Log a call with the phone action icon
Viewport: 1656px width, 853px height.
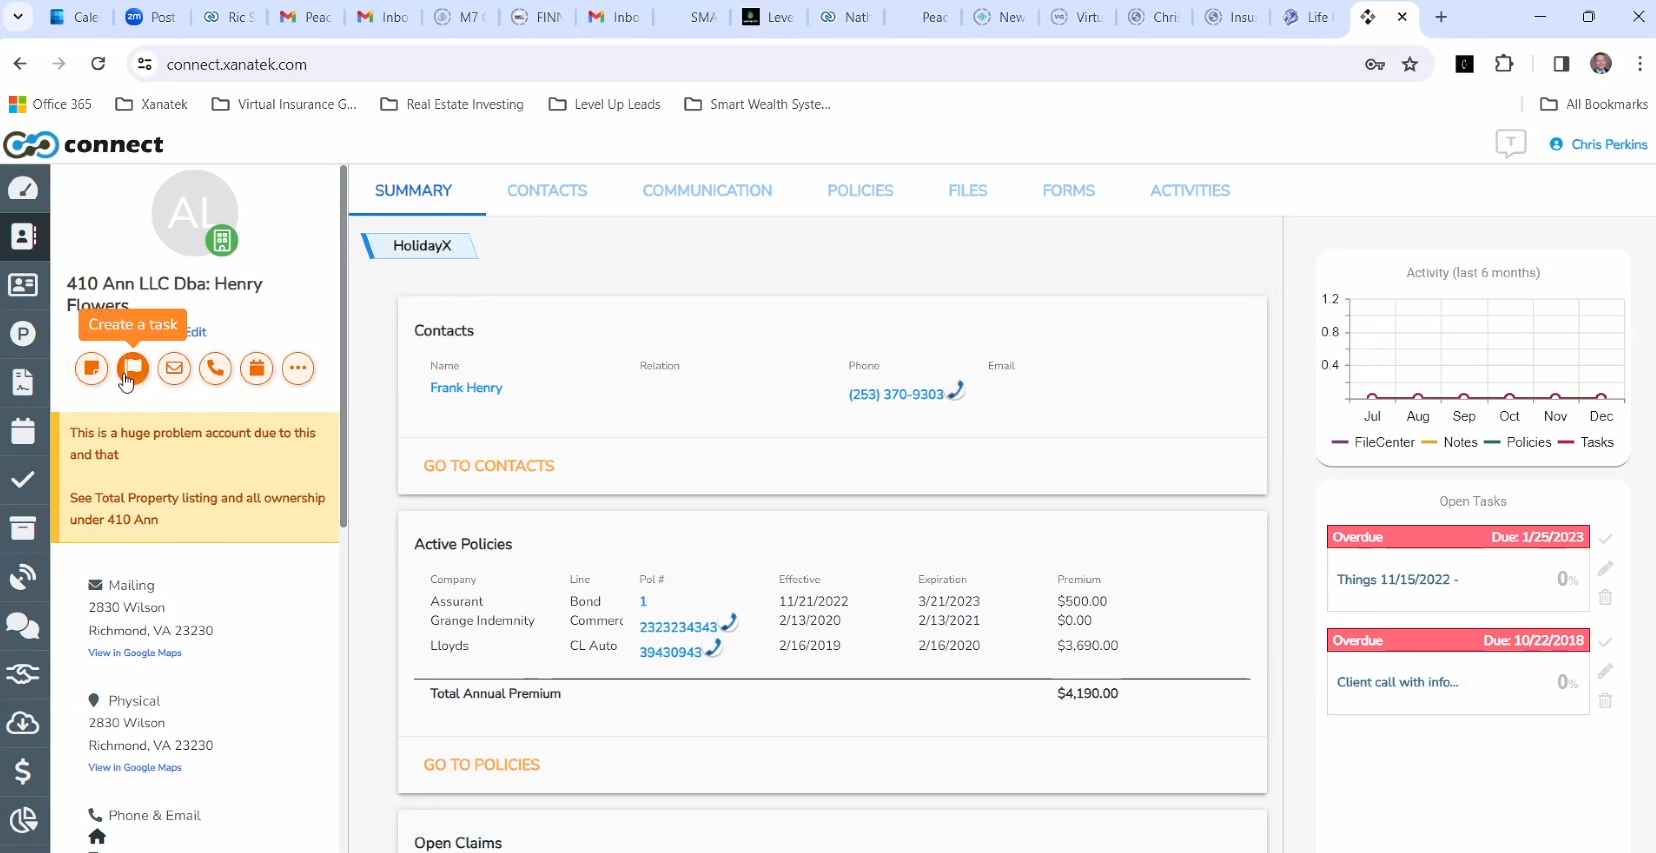tap(215, 368)
